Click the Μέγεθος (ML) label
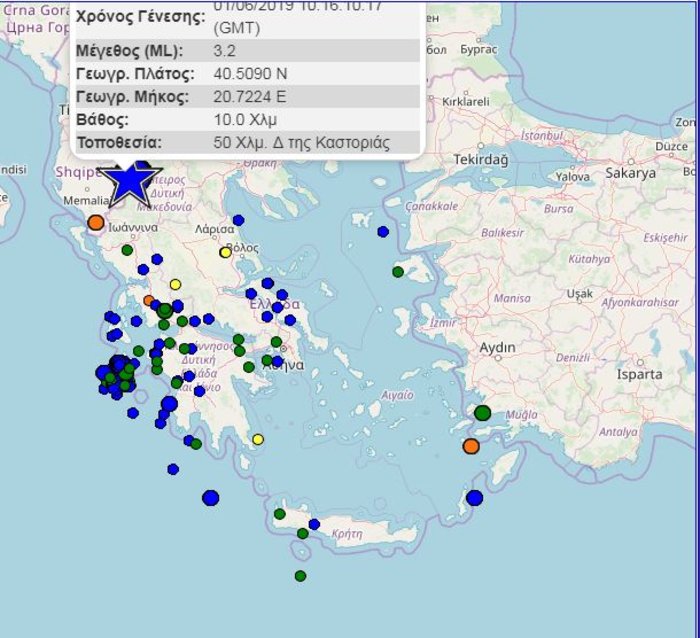The height and width of the screenshot is (638, 700). click(129, 51)
